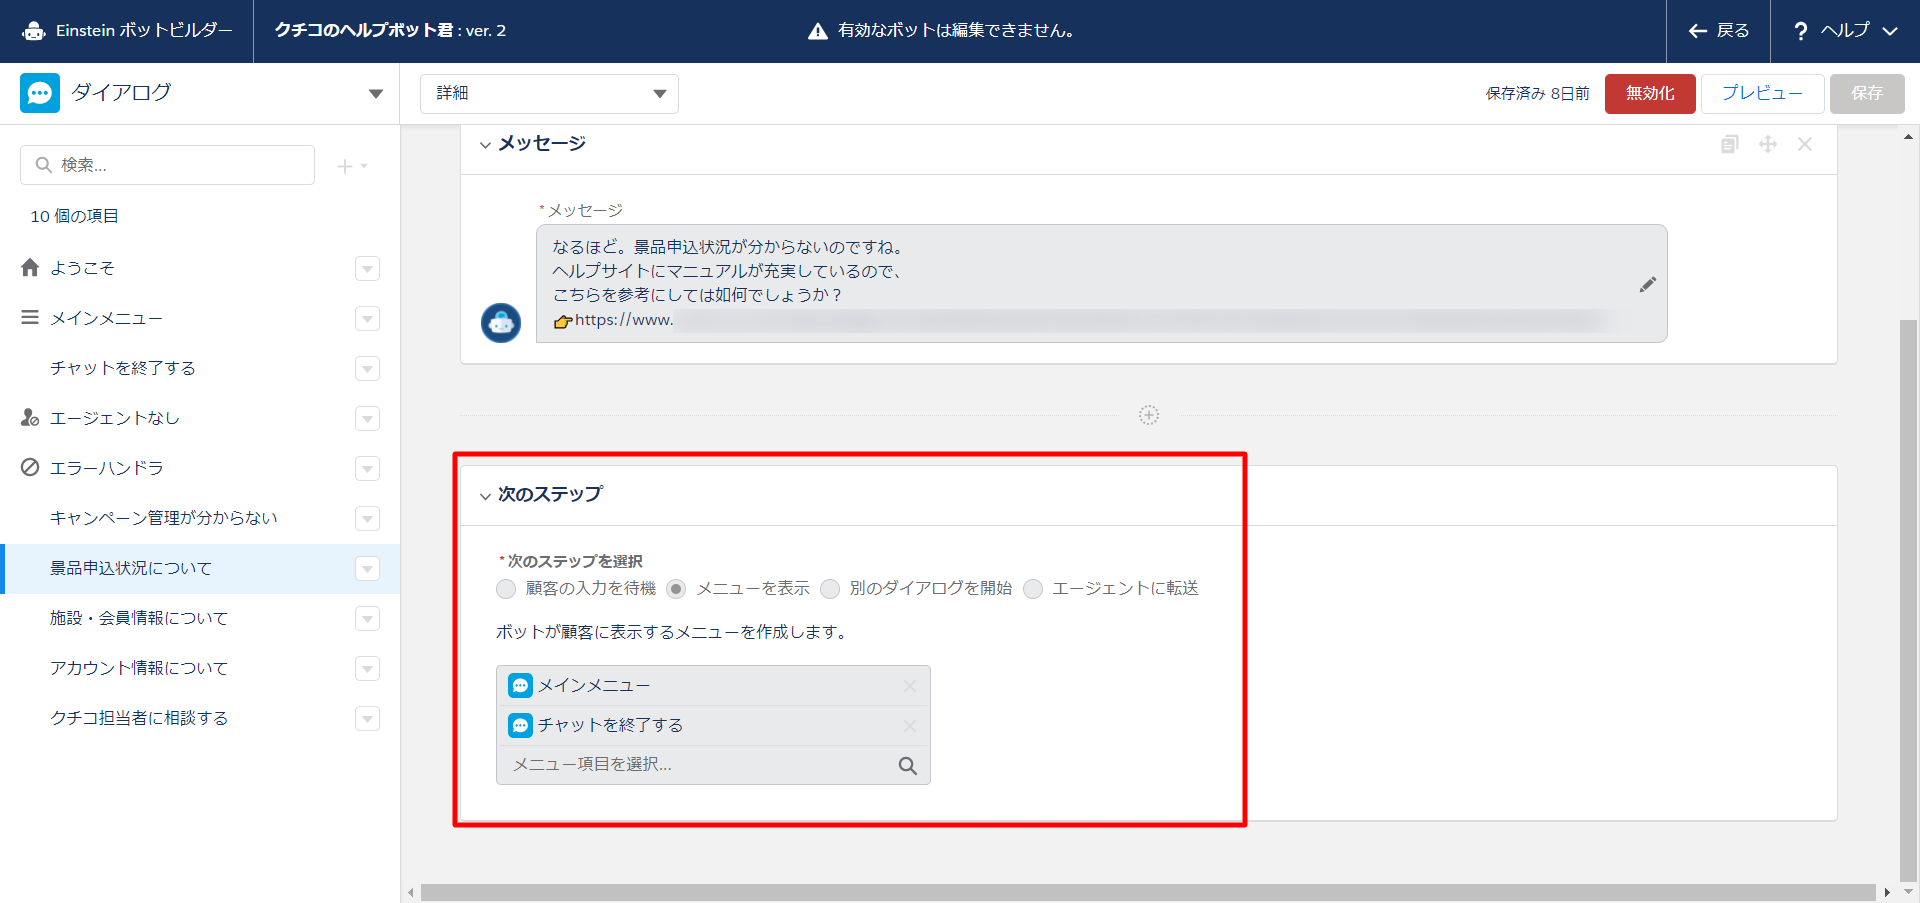1920x903 pixels.
Task: Click the copy icon in Message header
Action: (1729, 144)
